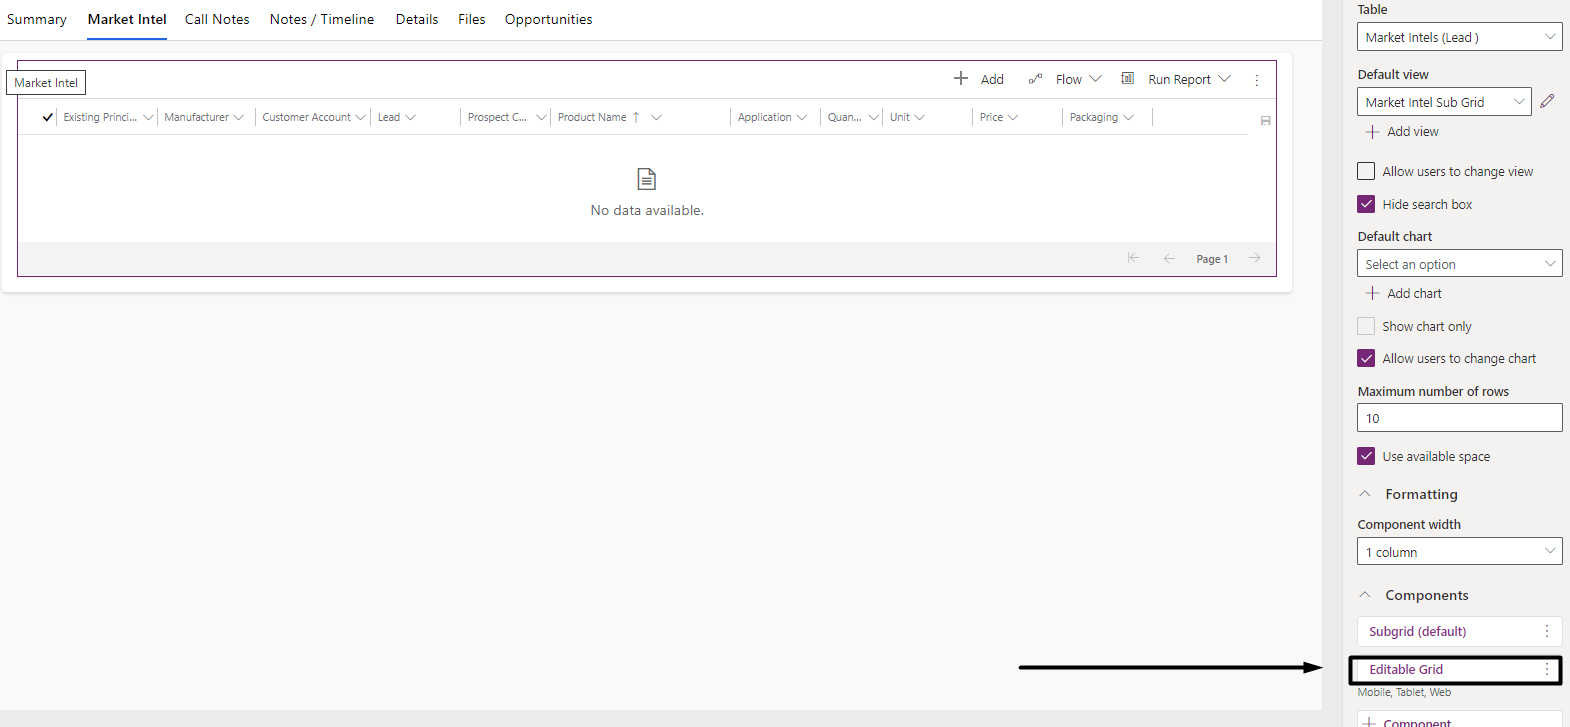
Task: Open the subgrid more commands ellipsis
Action: (x=1257, y=80)
